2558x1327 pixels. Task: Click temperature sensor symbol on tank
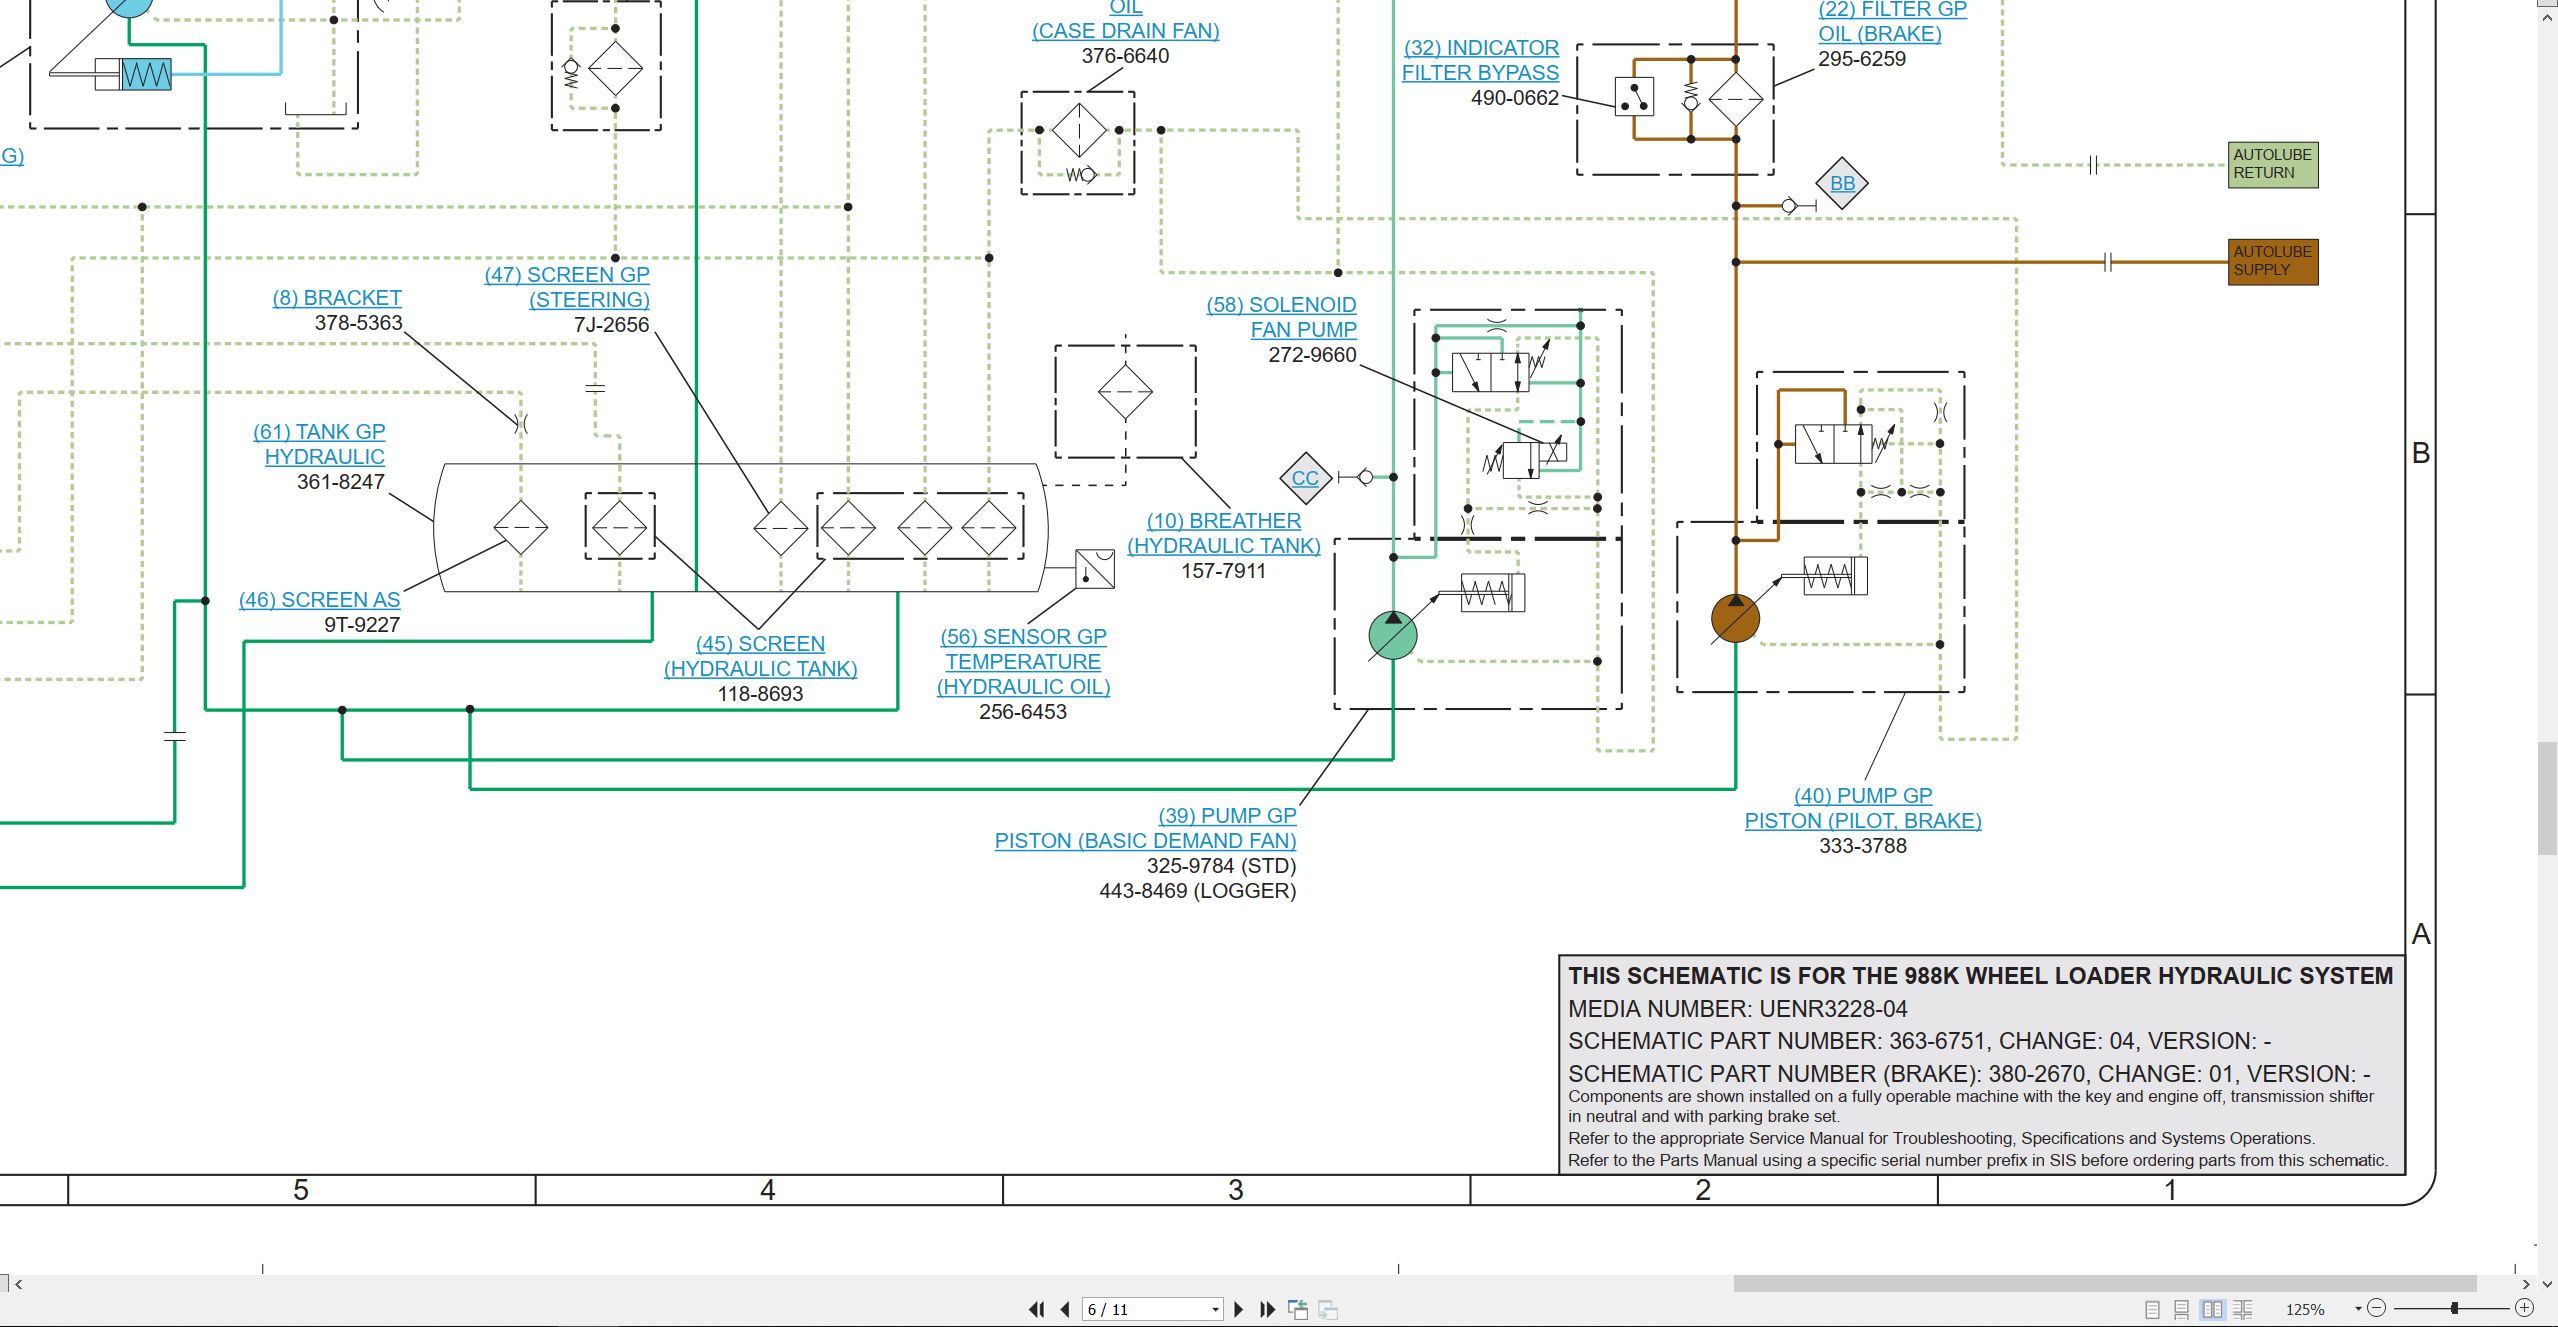point(1095,569)
